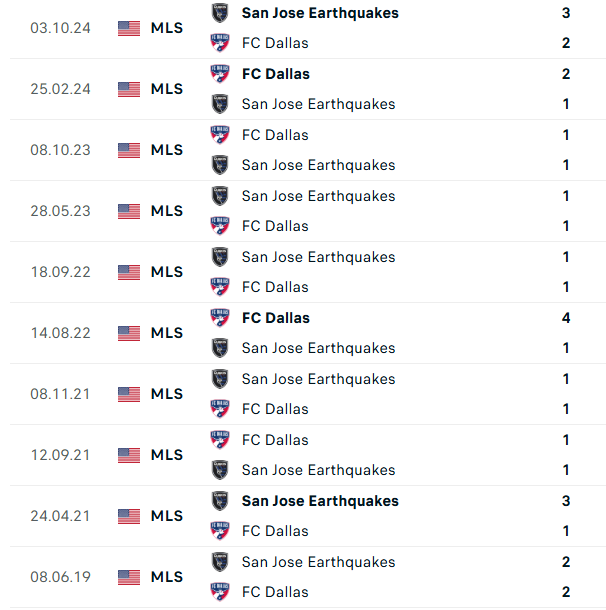Click San Jose Earthquakes crest in 08.10.23 match
Viewport: 606px width, 610px height.
[220, 165]
